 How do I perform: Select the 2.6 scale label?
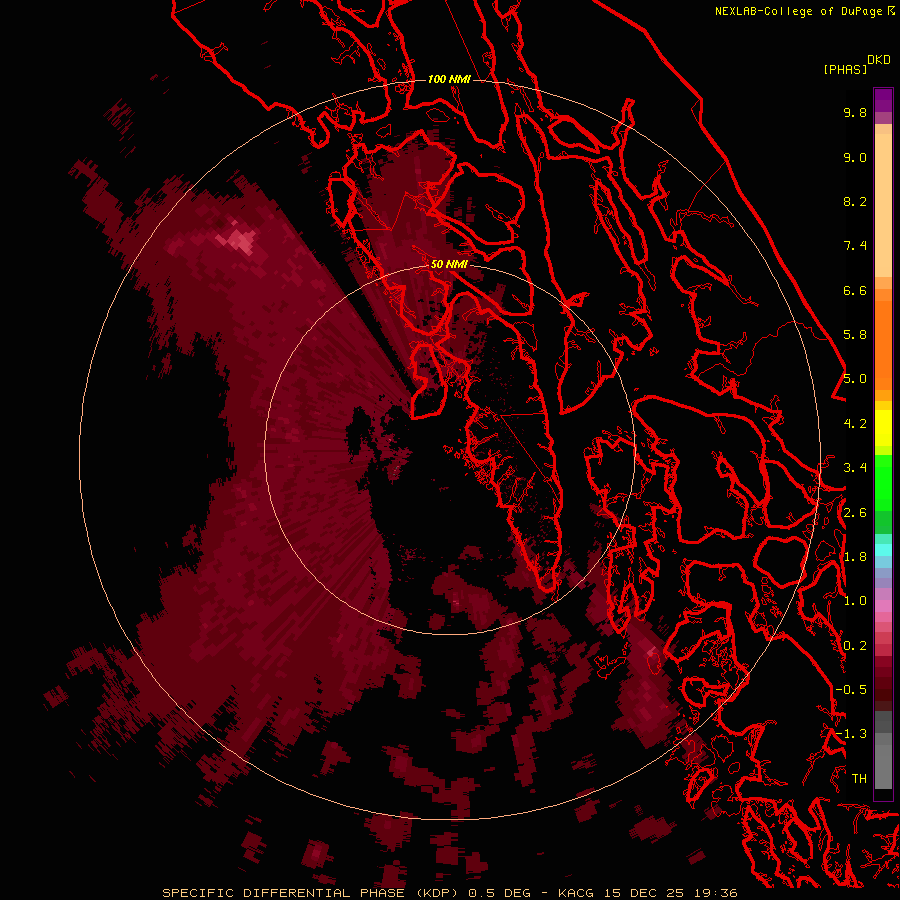855,513
